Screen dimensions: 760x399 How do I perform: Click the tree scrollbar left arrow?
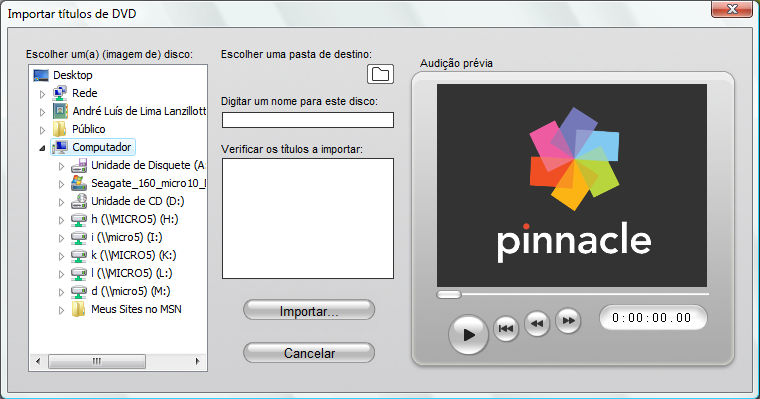coord(38,361)
